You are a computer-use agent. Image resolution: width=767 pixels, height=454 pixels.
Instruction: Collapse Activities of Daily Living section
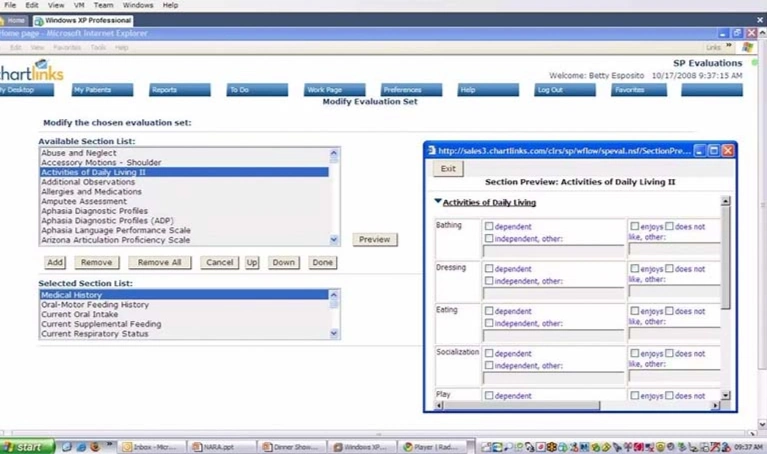click(438, 202)
